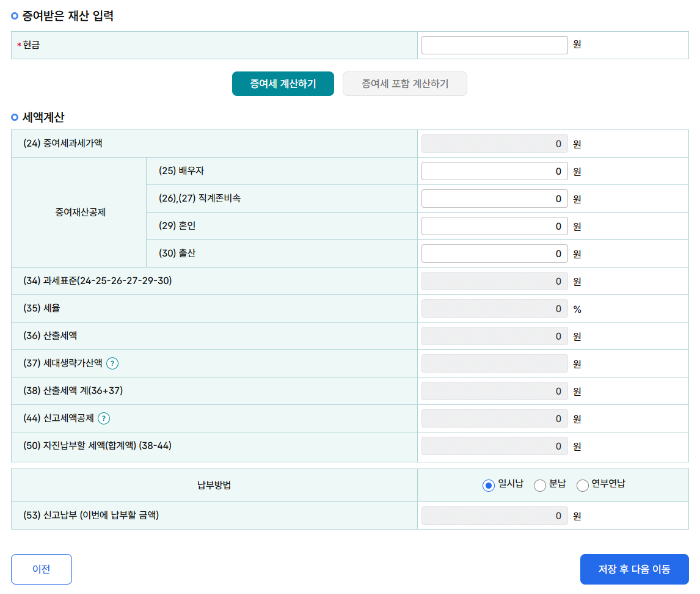This screenshot has width=700, height=594.
Task: Click the (34) 과세표준 value field
Action: point(494,281)
